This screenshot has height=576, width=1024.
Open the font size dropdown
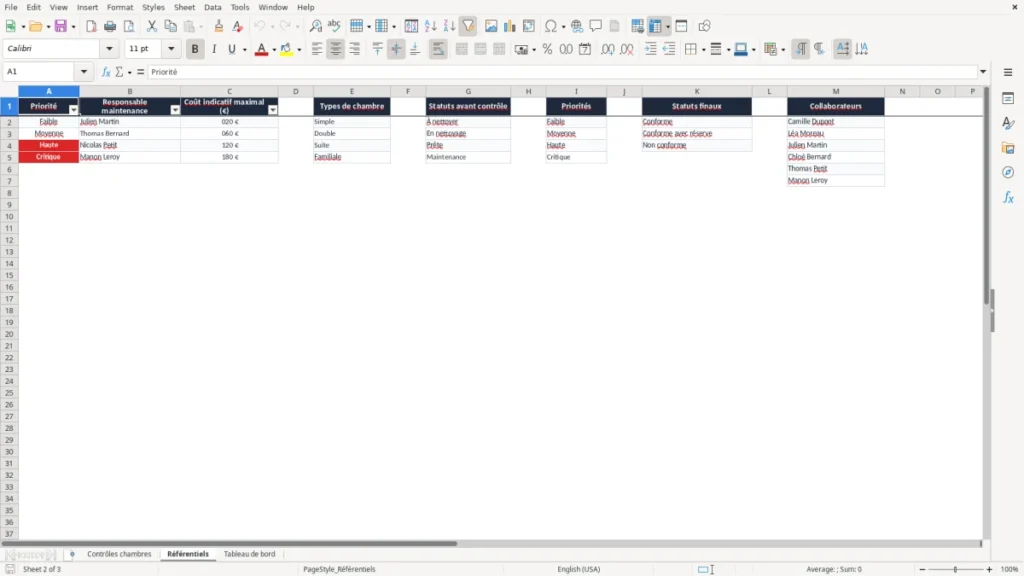click(x=171, y=48)
